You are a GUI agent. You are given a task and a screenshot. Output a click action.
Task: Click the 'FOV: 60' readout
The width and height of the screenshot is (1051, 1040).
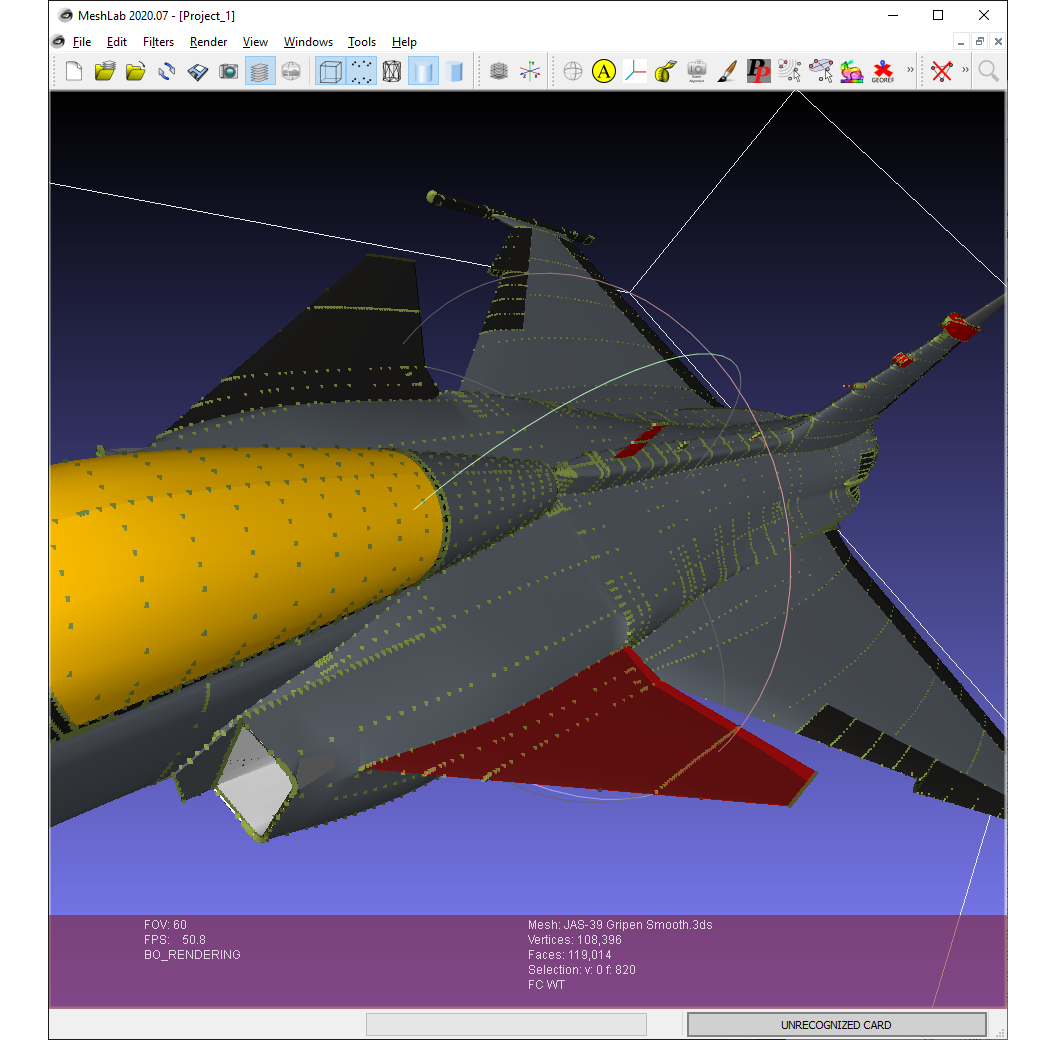click(165, 925)
